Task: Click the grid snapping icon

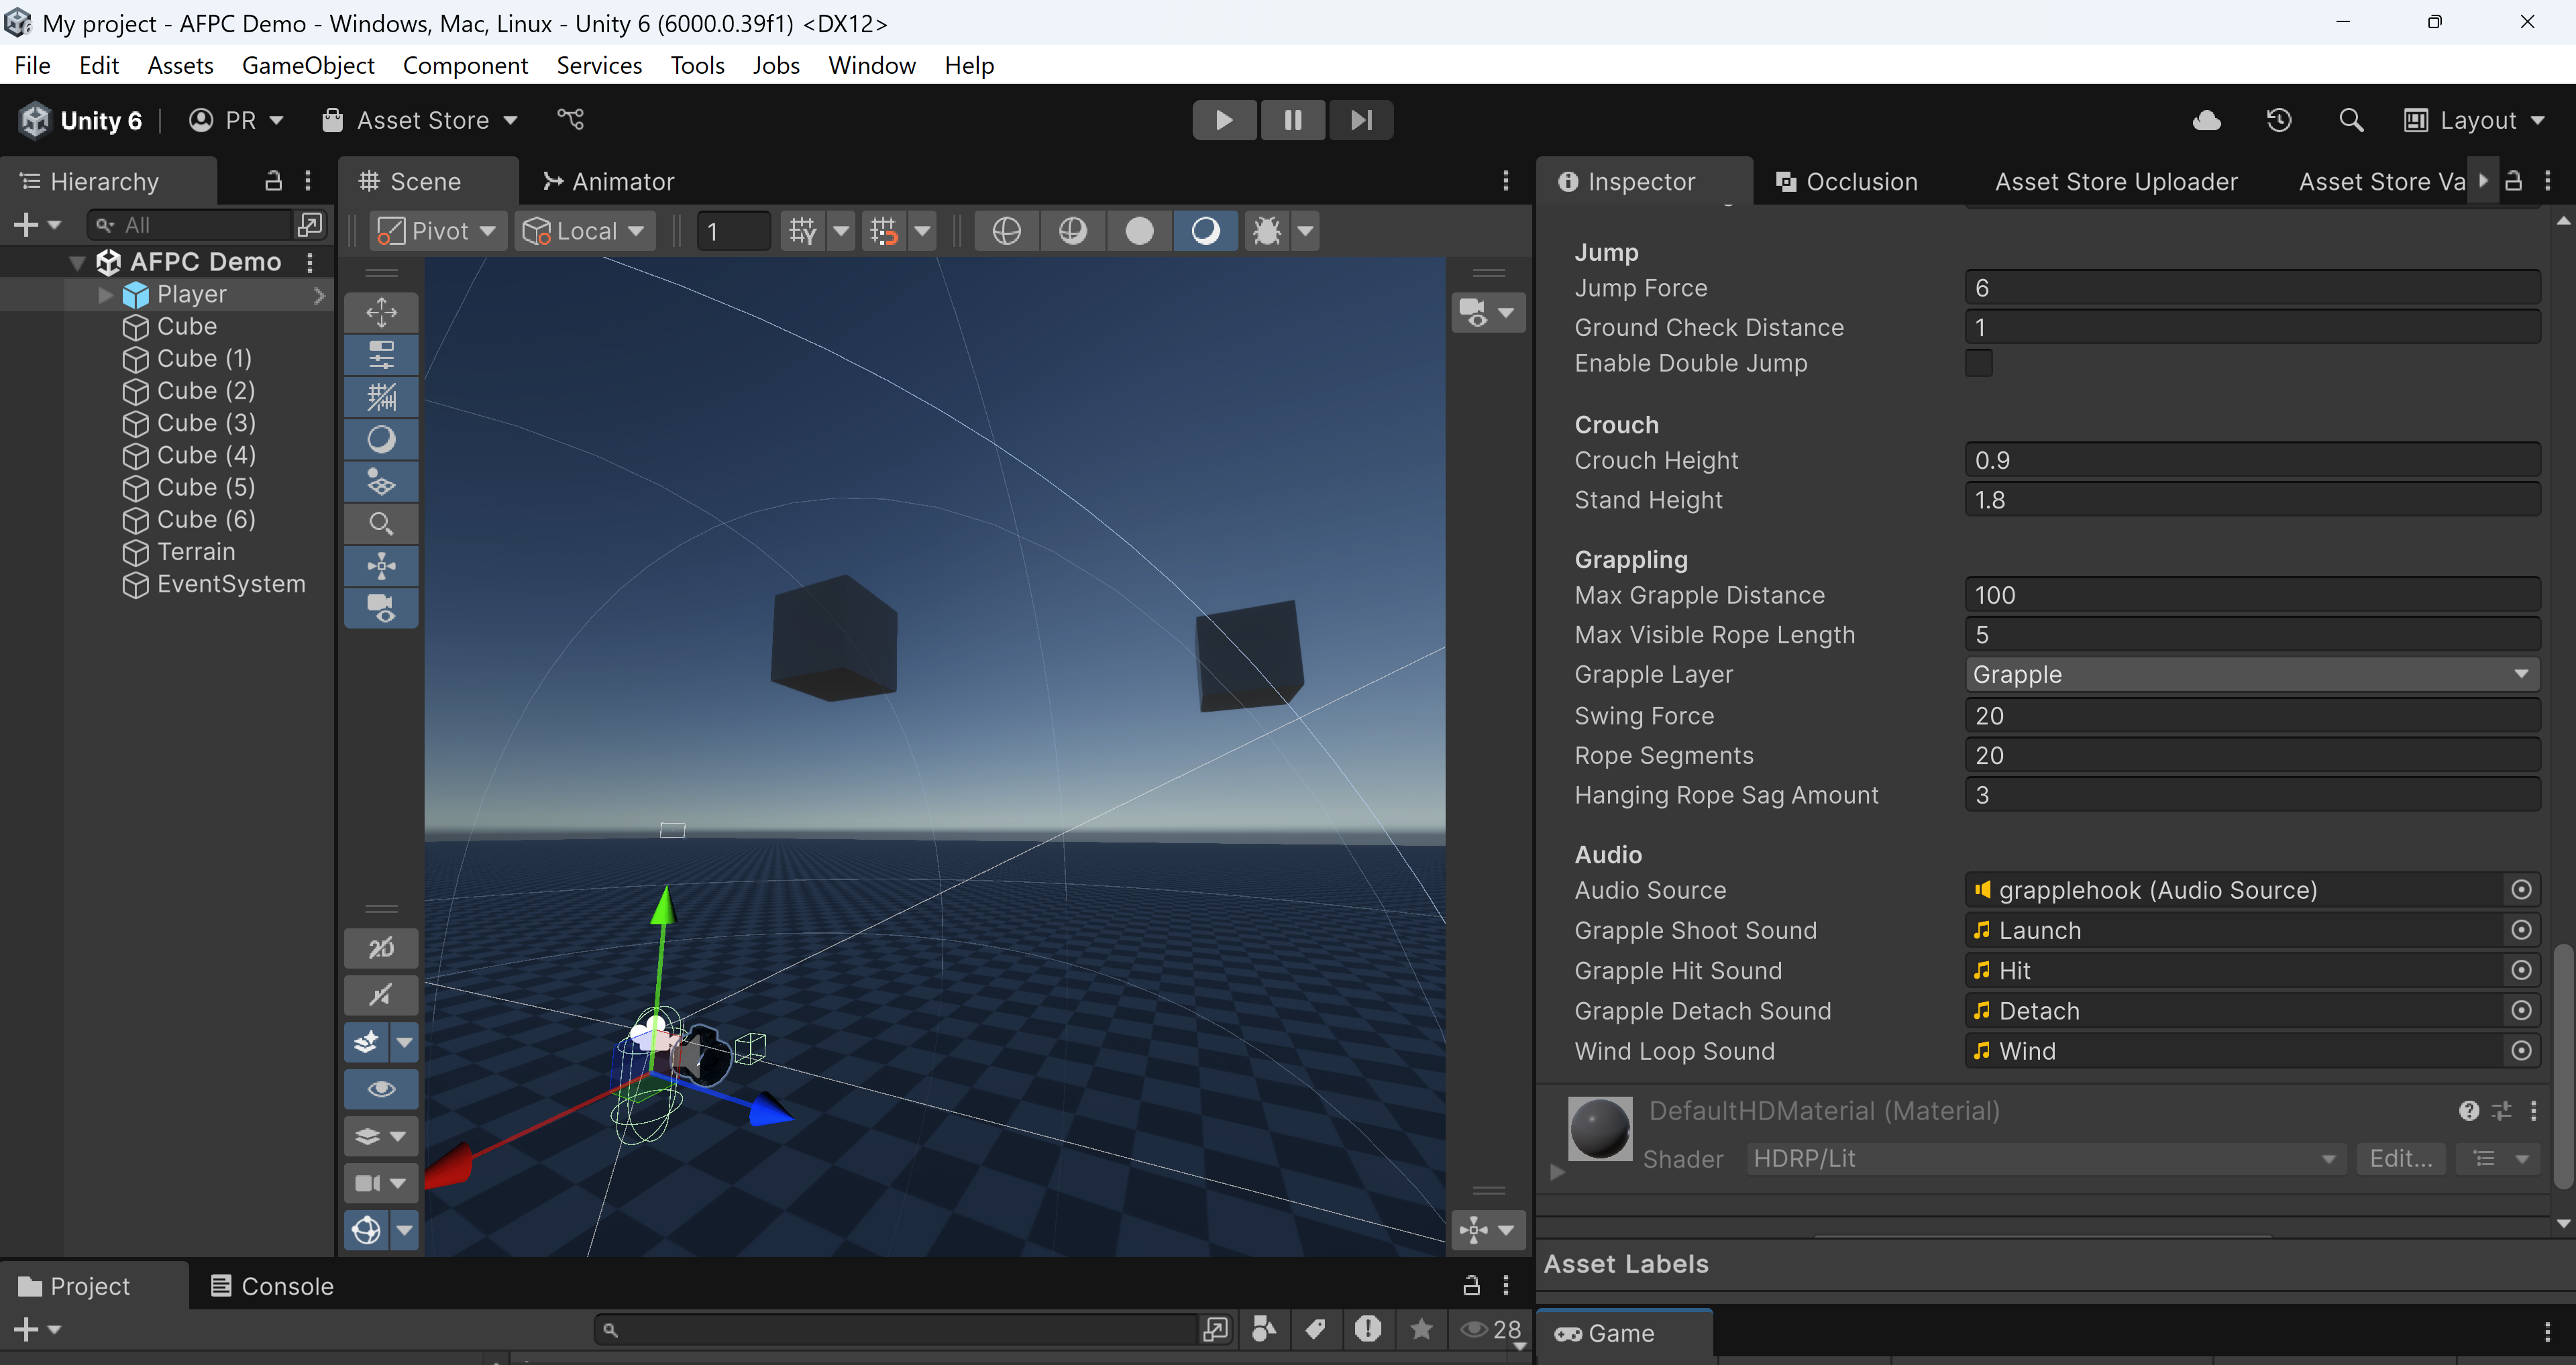Action: [x=802, y=231]
